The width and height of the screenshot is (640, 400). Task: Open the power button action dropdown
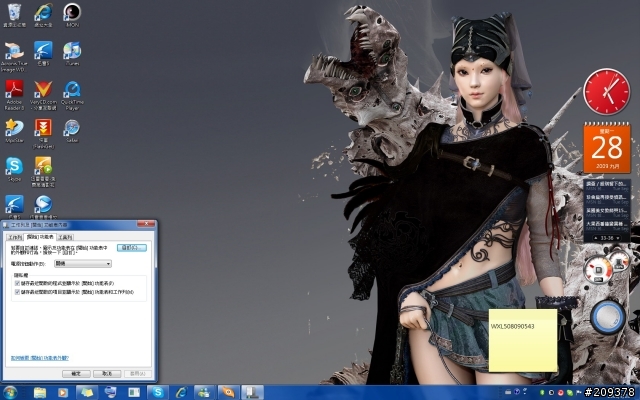tap(83, 264)
